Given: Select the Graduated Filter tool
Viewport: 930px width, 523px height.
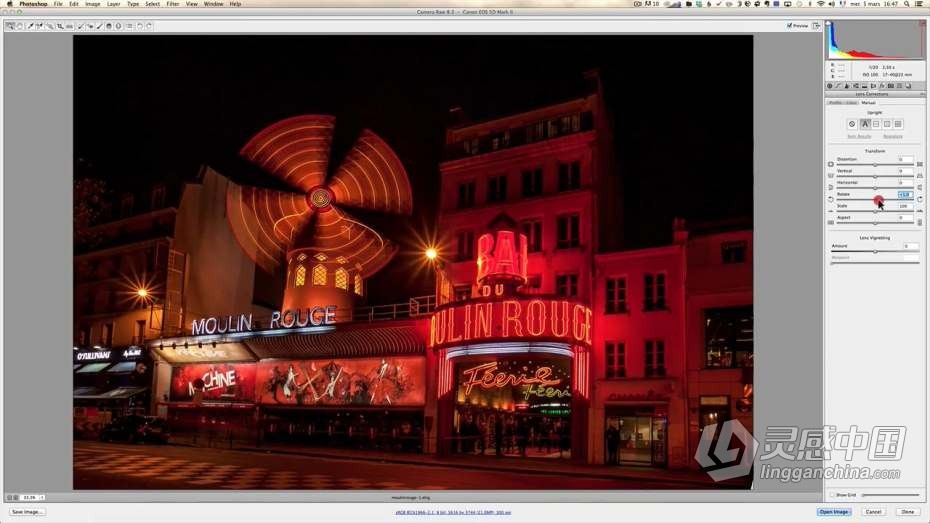Looking at the screenshot, I should (x=109, y=26).
